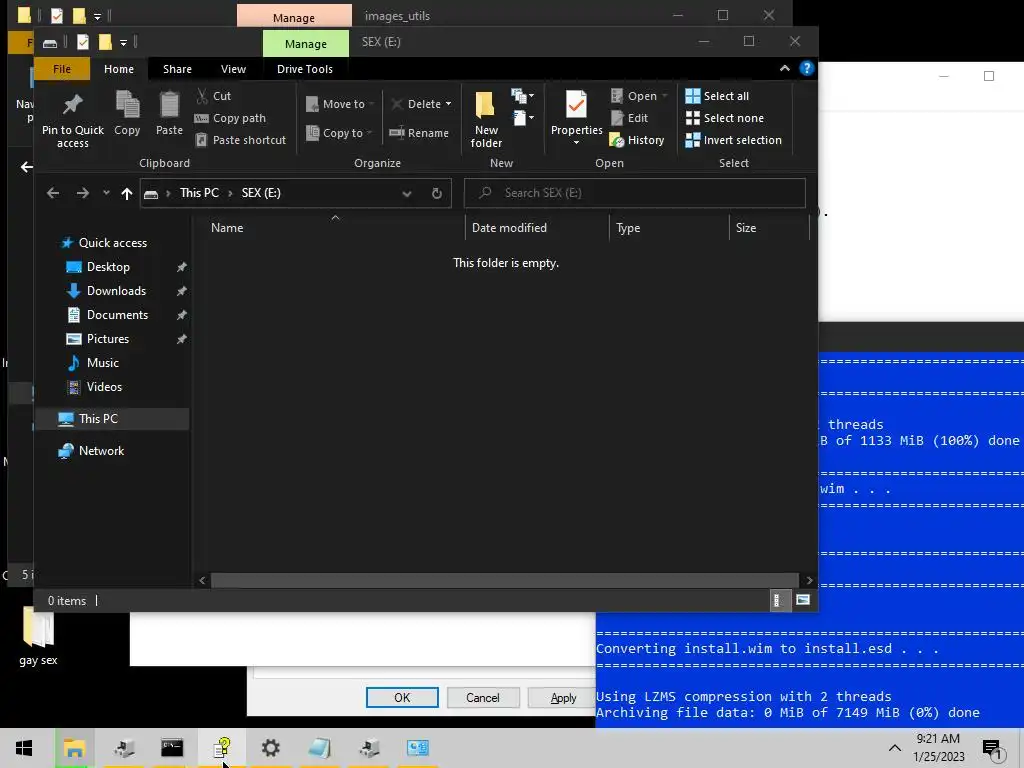Sort by the Name column header
This screenshot has width=1024, height=768.
(x=335, y=228)
